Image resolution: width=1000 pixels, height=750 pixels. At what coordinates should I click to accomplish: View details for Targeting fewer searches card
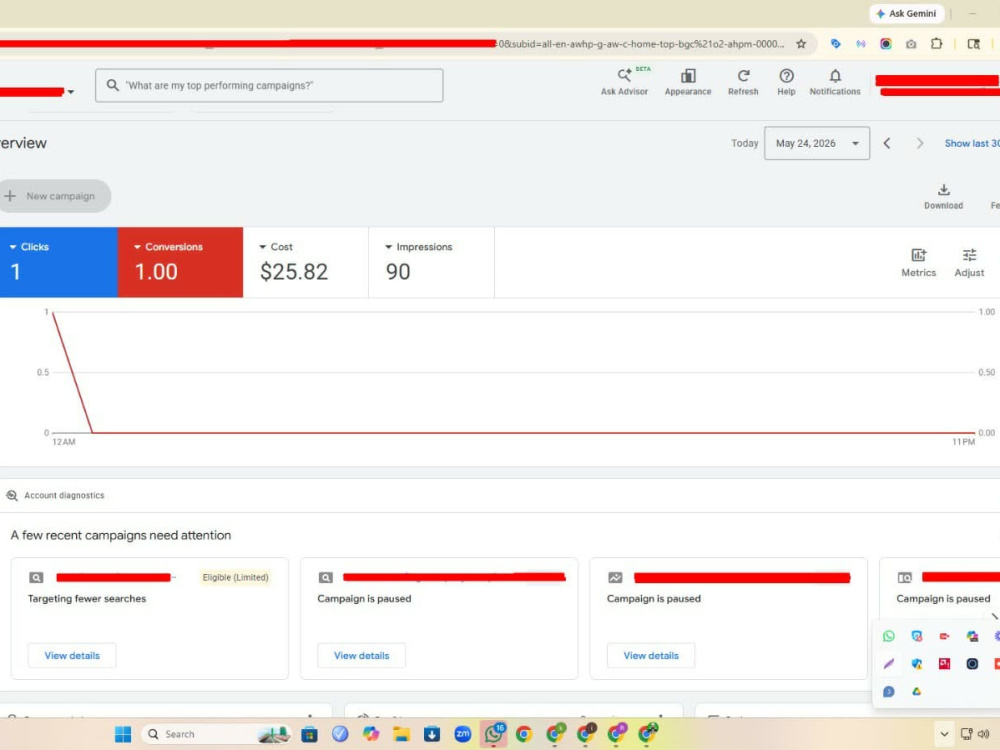tap(72, 656)
